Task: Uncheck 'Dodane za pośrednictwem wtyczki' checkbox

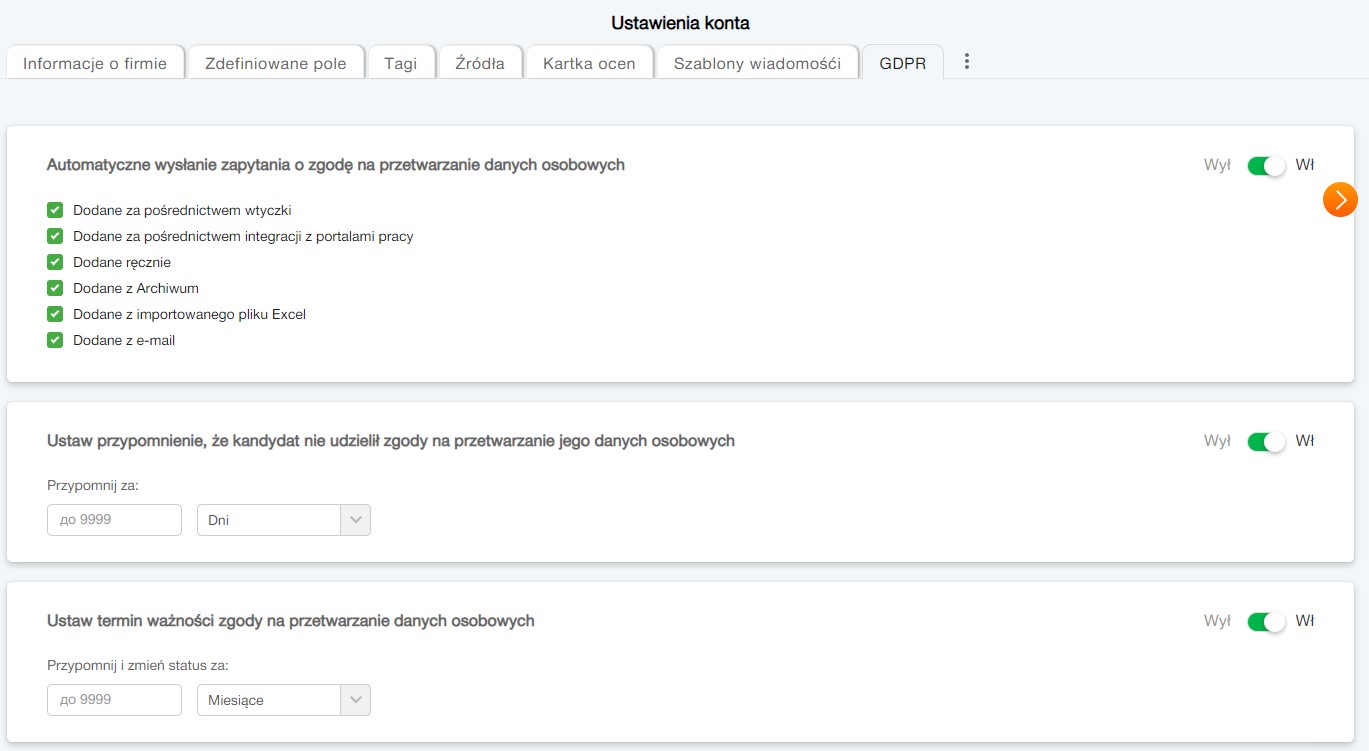Action: point(55,211)
